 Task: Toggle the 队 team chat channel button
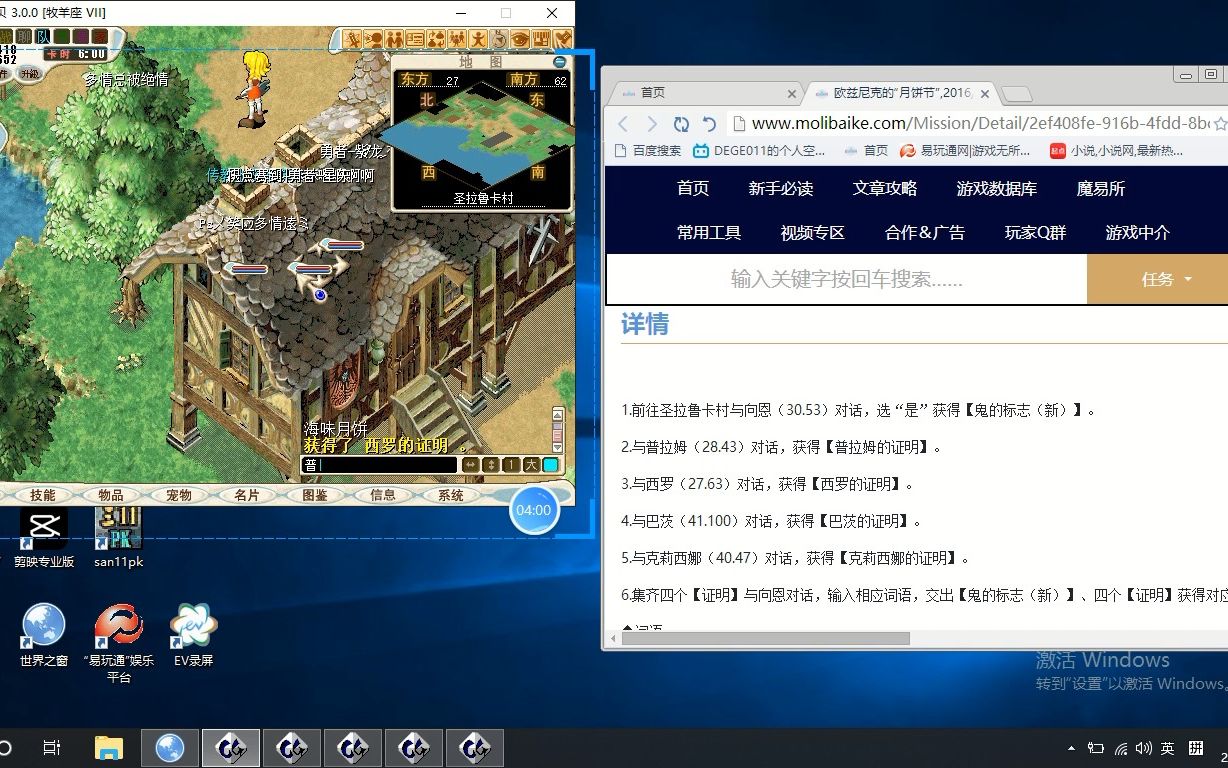point(43,36)
